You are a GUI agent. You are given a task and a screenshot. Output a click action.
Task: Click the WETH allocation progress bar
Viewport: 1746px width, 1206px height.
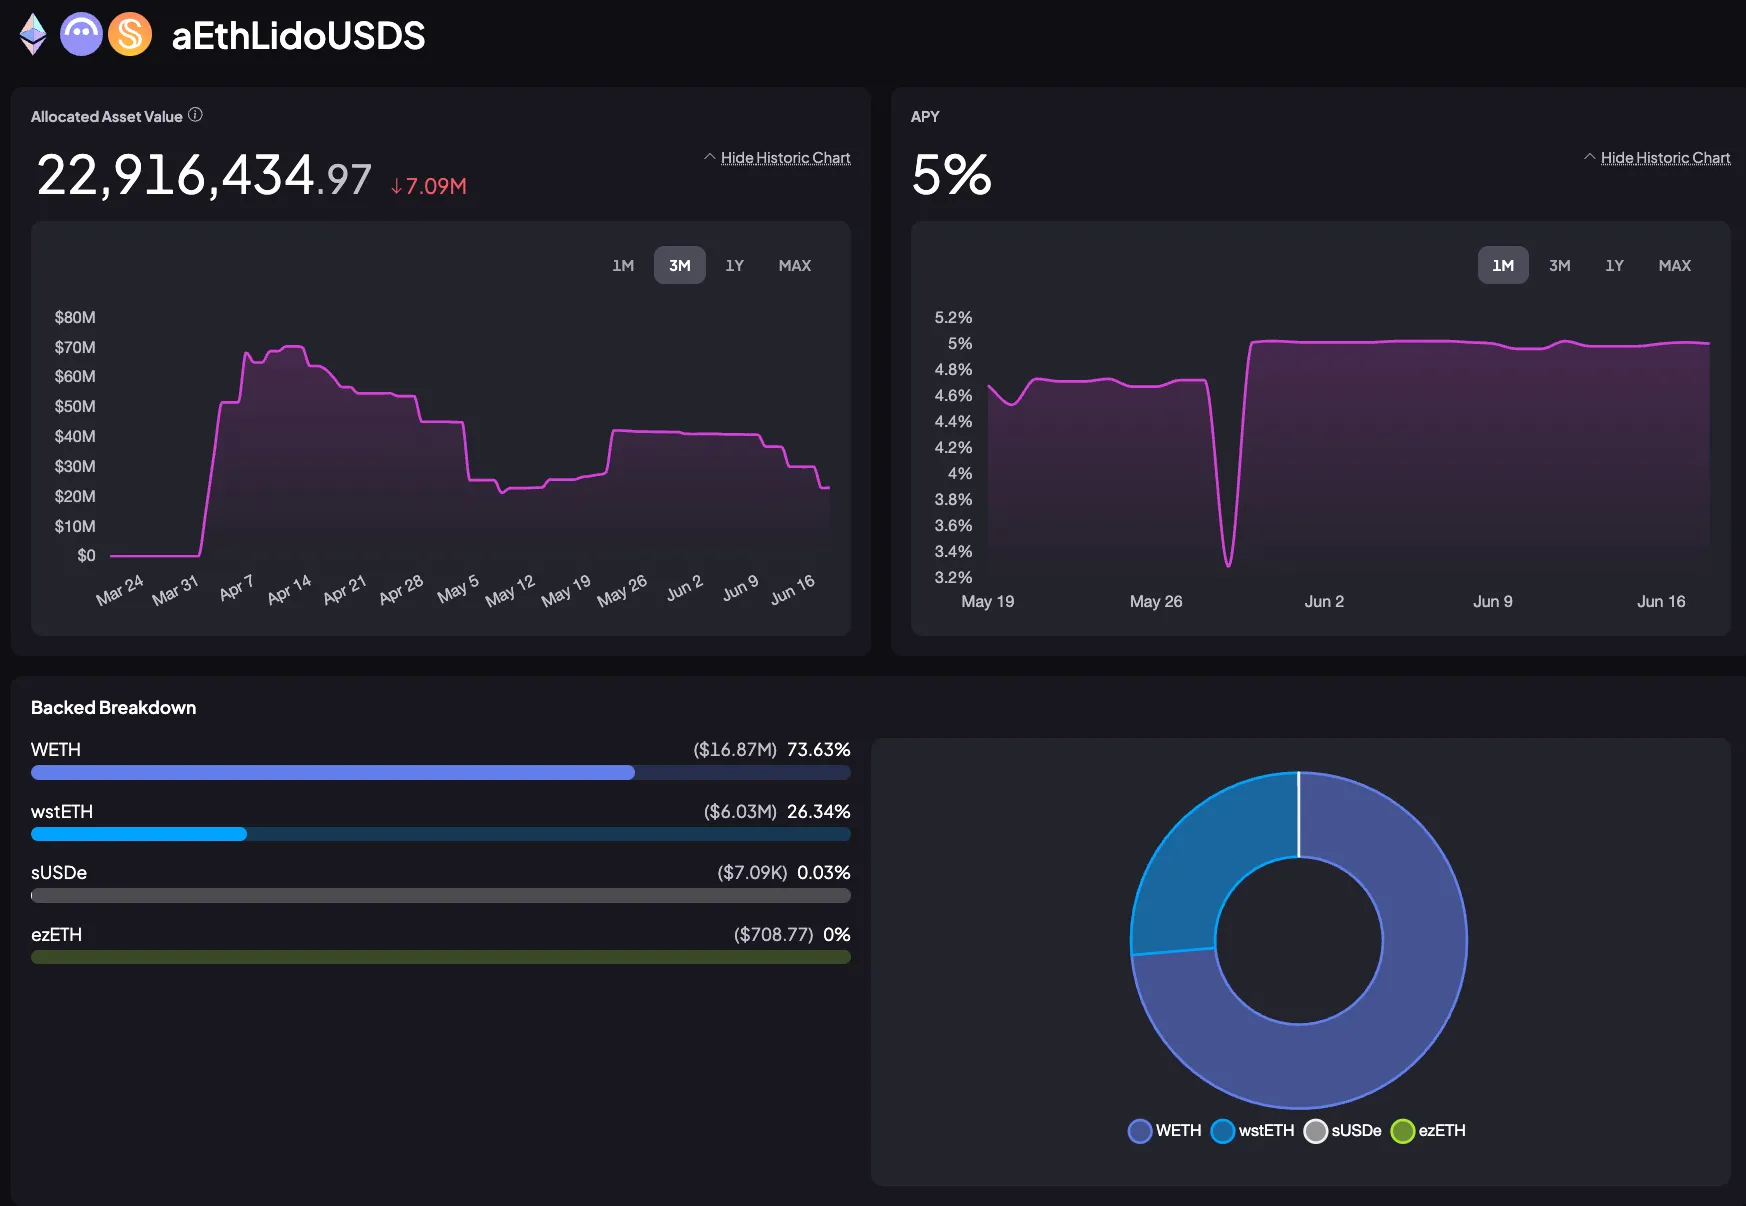click(441, 773)
